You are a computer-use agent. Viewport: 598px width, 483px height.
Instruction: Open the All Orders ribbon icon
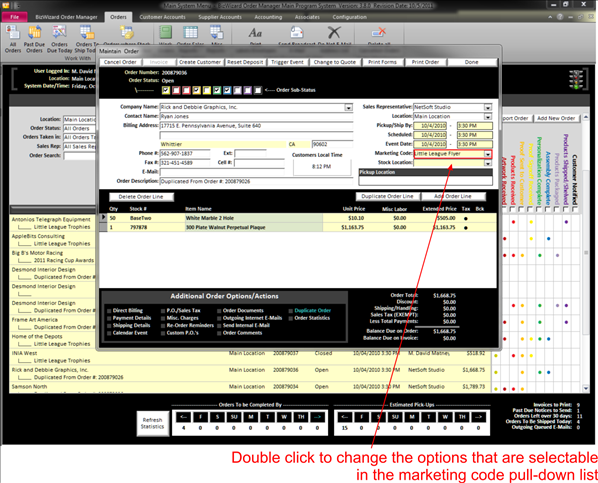tap(13, 32)
